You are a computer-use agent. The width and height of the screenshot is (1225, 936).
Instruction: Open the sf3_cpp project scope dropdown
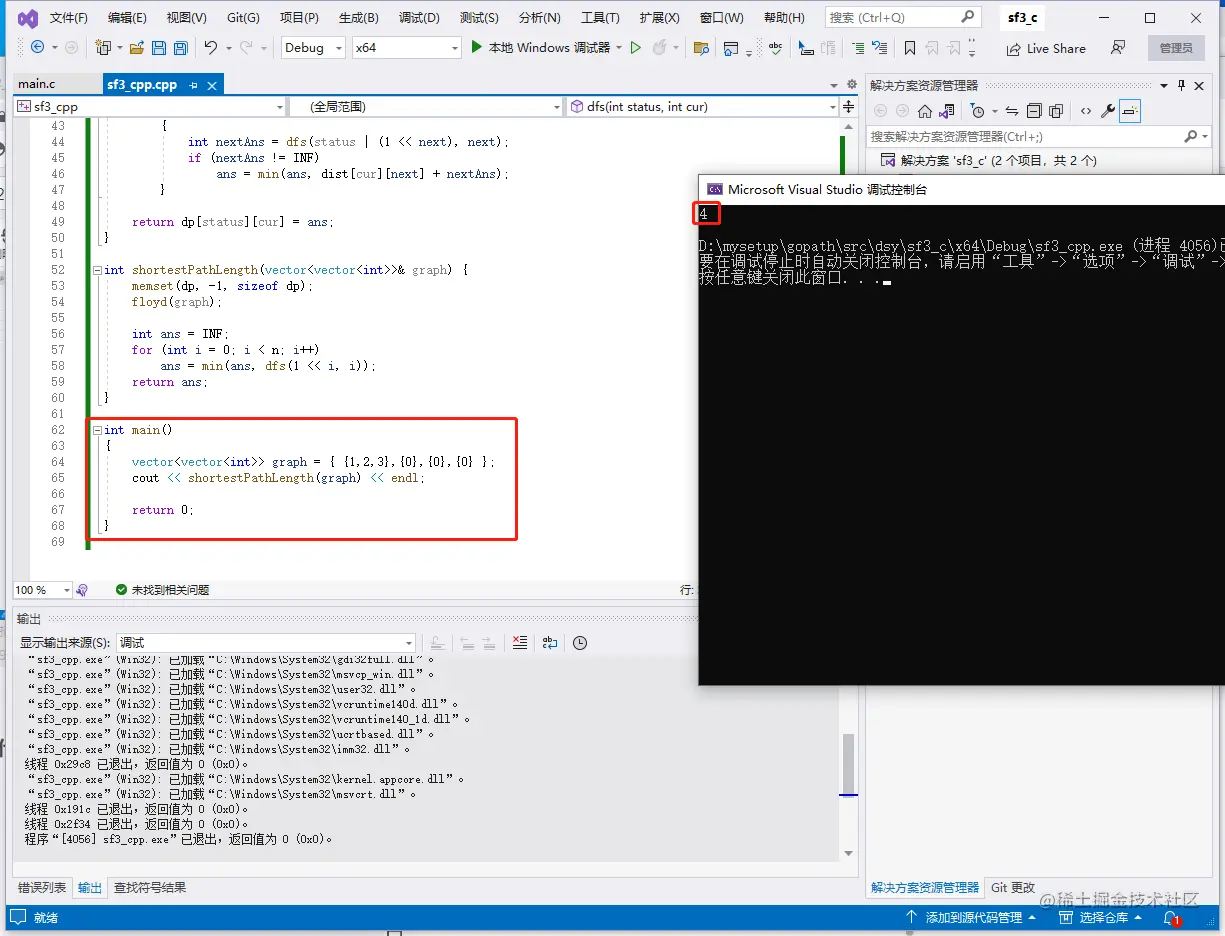coord(150,106)
